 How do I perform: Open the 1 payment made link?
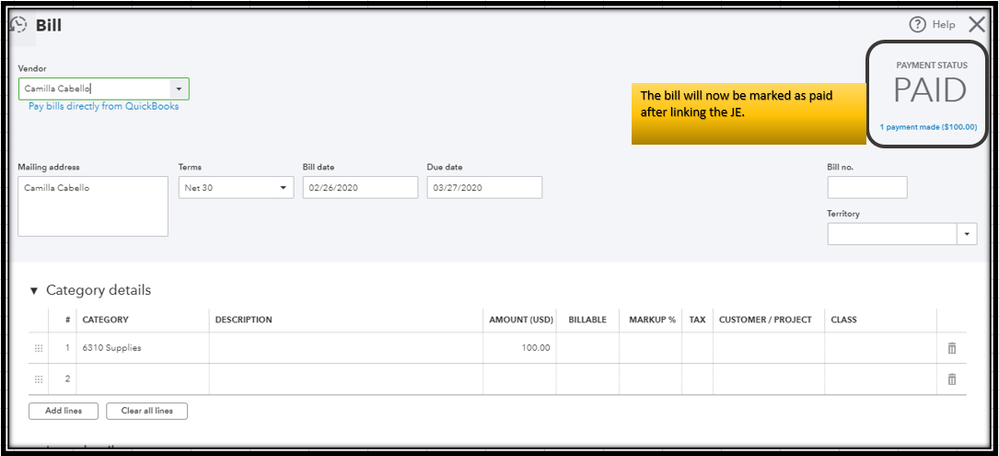click(928, 127)
